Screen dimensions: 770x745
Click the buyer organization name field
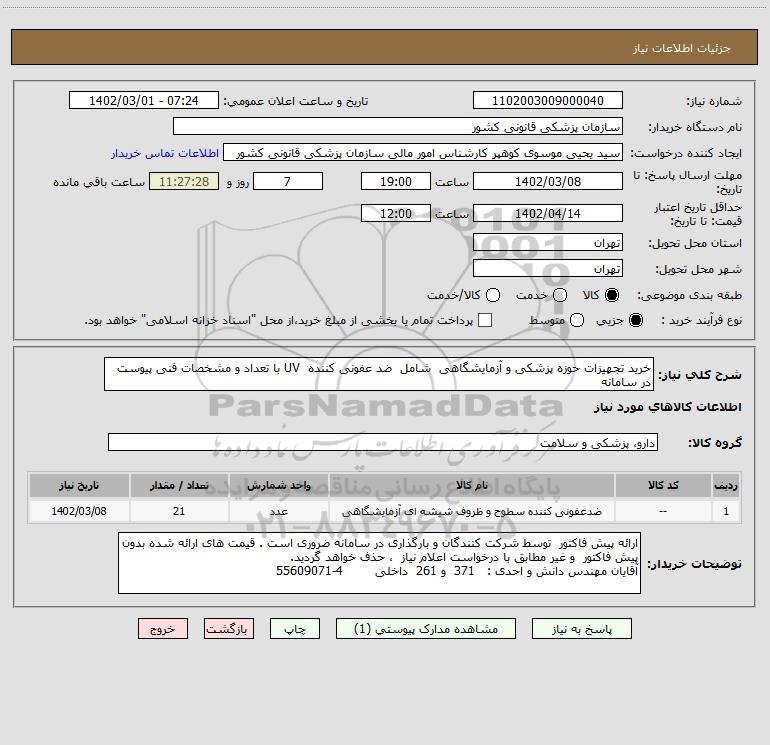[x=398, y=126]
